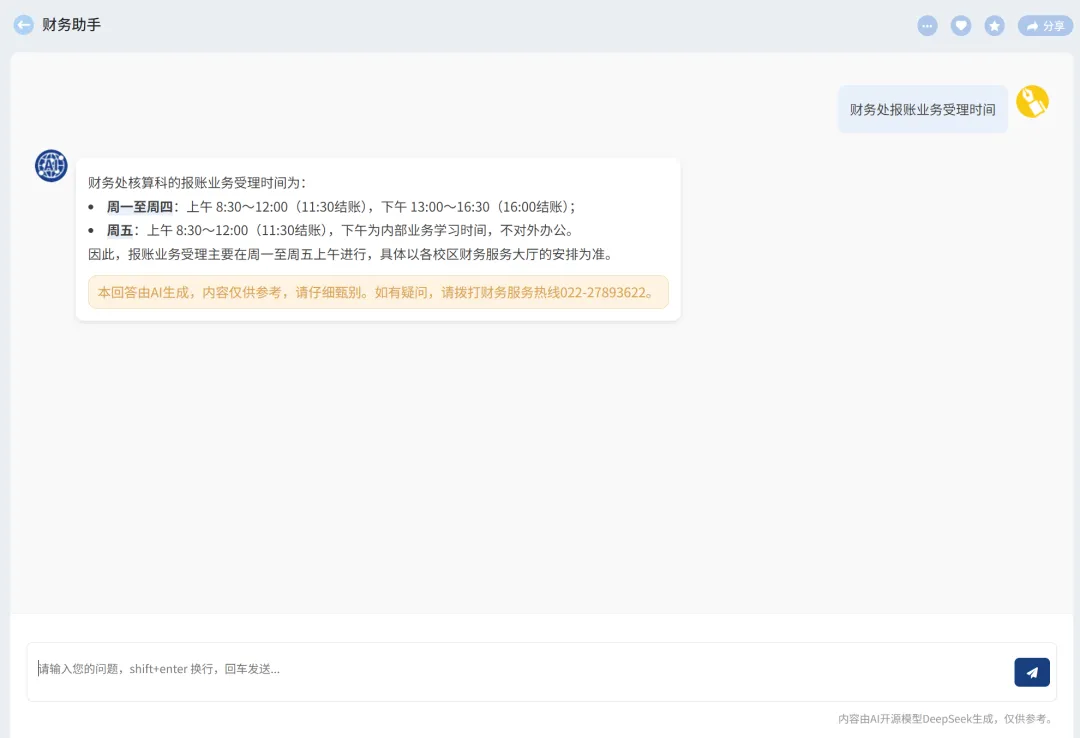The width and height of the screenshot is (1080, 738).
Task: Click the footer note 内容由AI开源模型DeepSeek生成
Action: point(944,719)
